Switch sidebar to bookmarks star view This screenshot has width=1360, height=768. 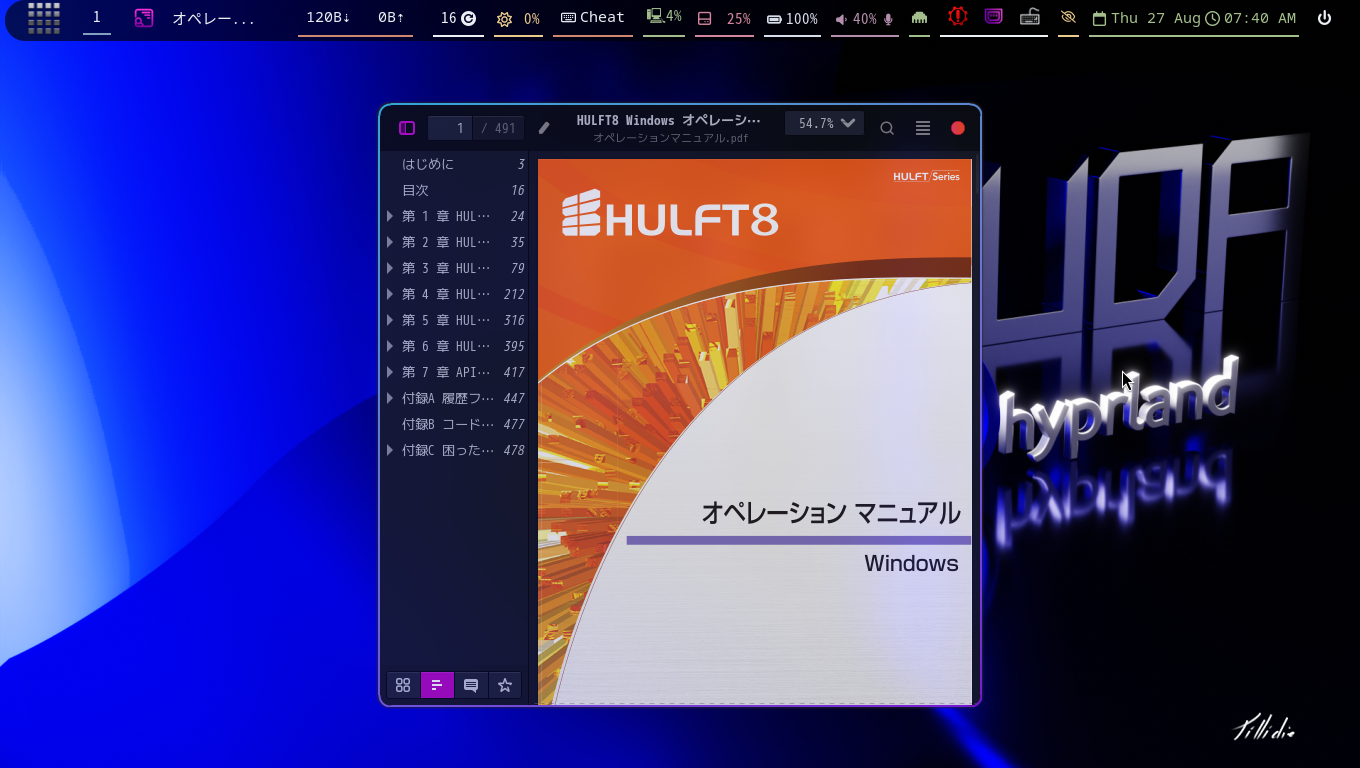point(505,685)
